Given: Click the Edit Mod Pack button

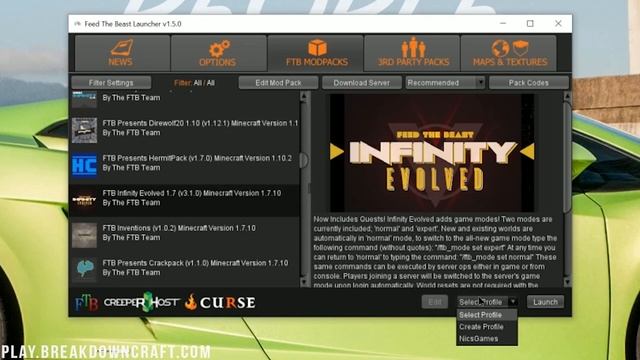Looking at the screenshot, I should (x=278, y=83).
